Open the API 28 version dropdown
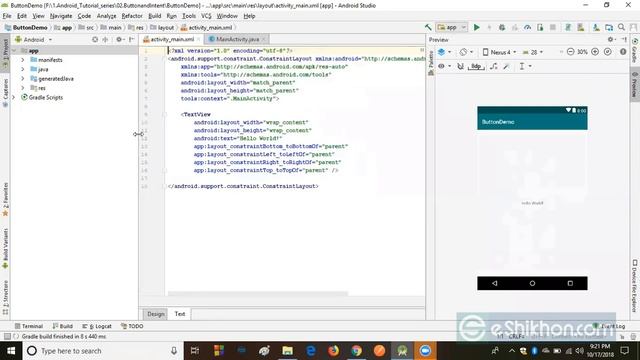The image size is (640, 360). (x=533, y=52)
